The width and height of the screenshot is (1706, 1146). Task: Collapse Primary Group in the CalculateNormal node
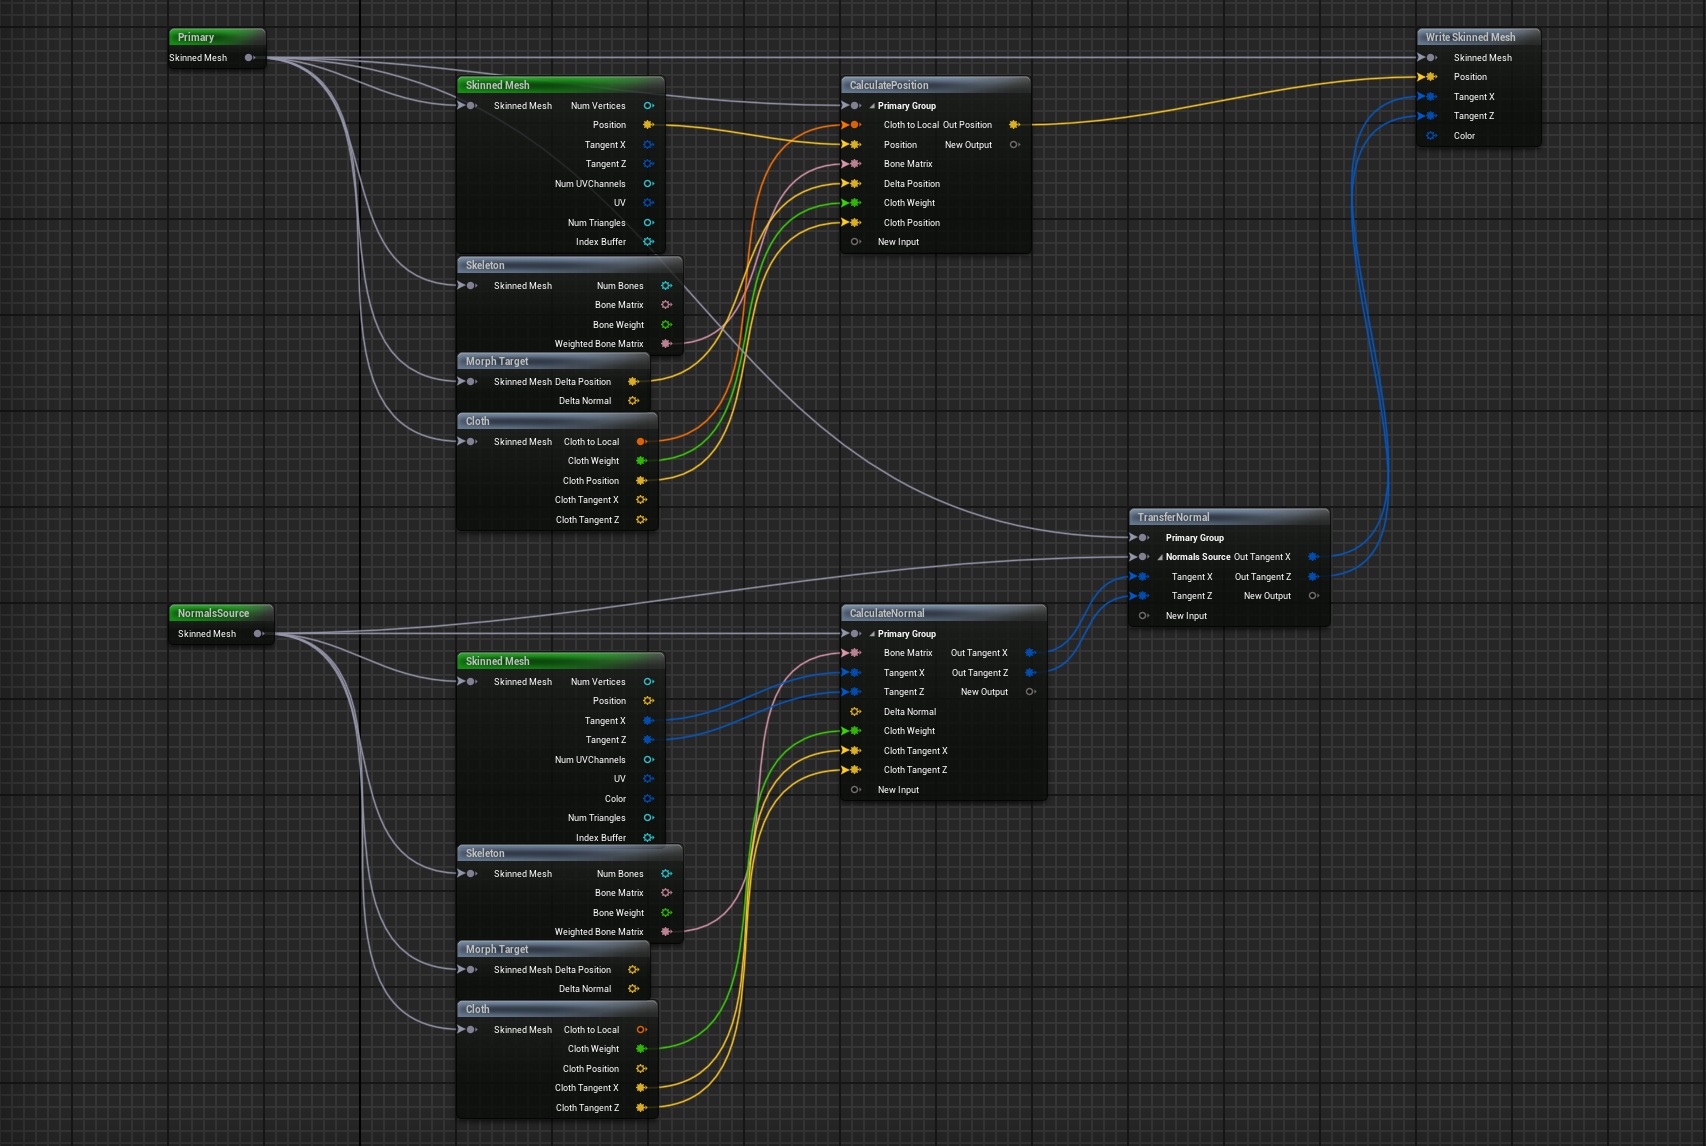tap(872, 634)
